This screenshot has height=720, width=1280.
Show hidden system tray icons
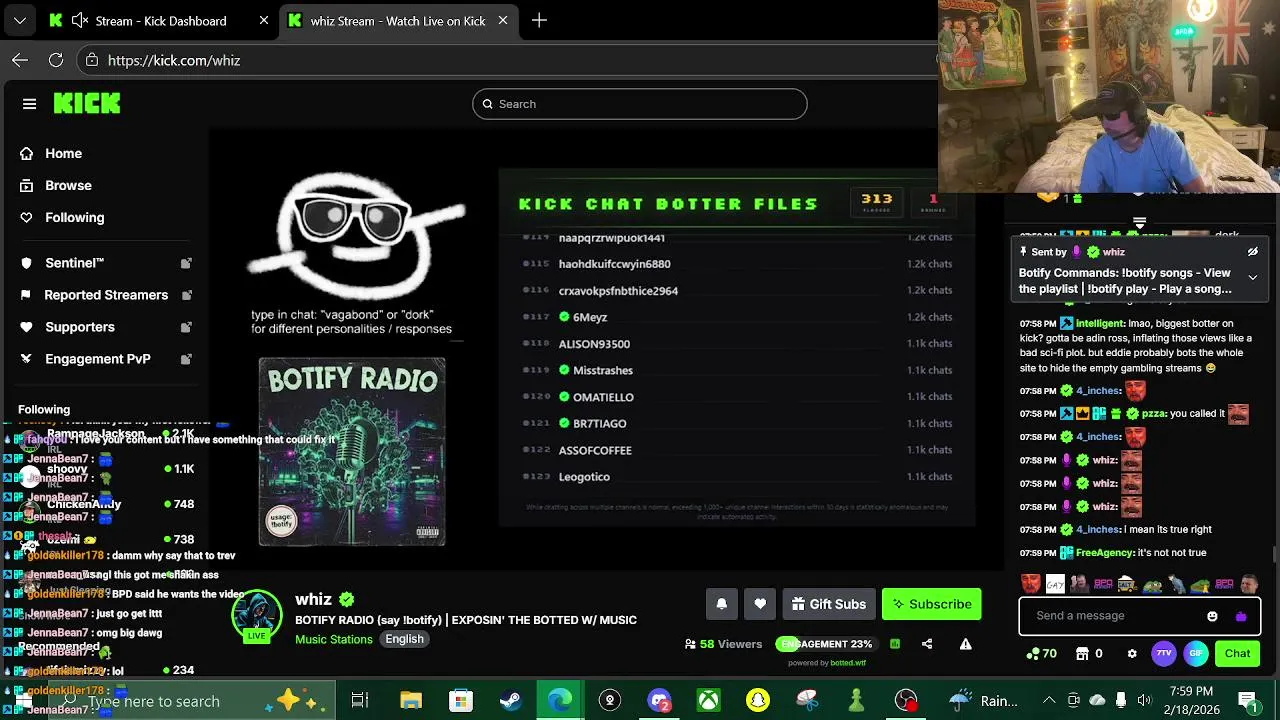pyautogui.click(x=1049, y=701)
